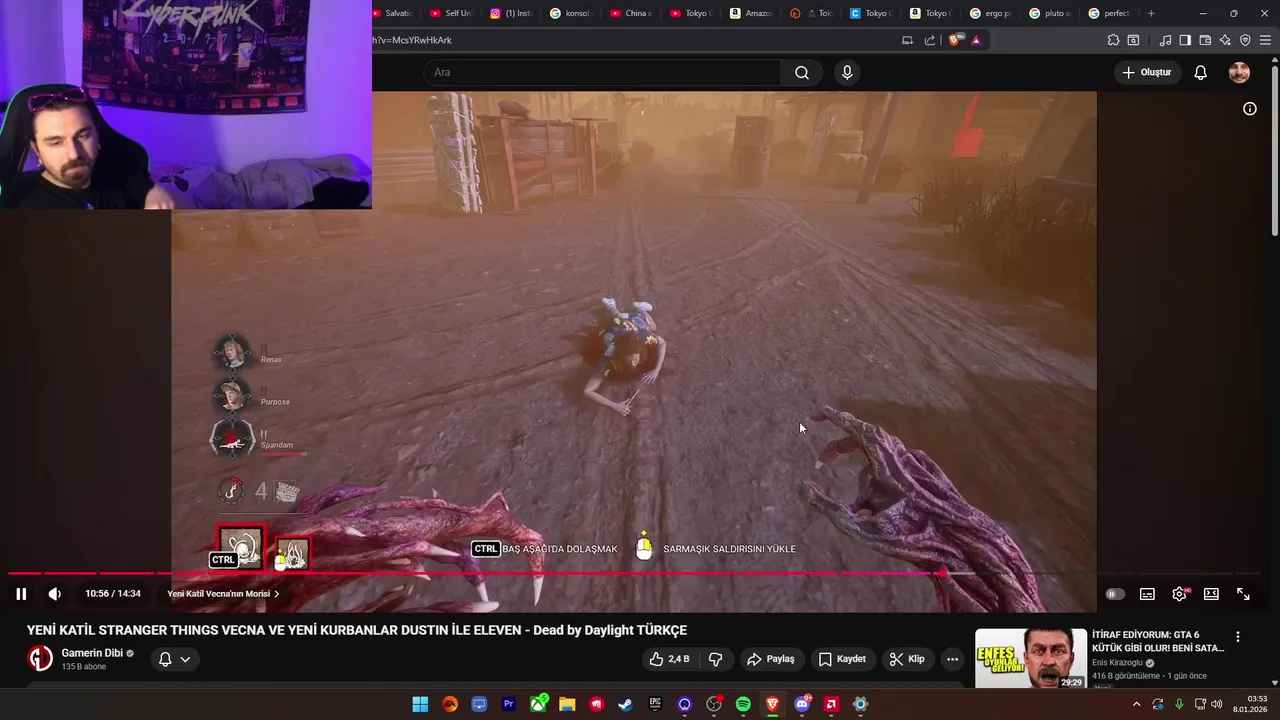
Task: Switch to the ergo Google tab
Action: tap(992, 13)
